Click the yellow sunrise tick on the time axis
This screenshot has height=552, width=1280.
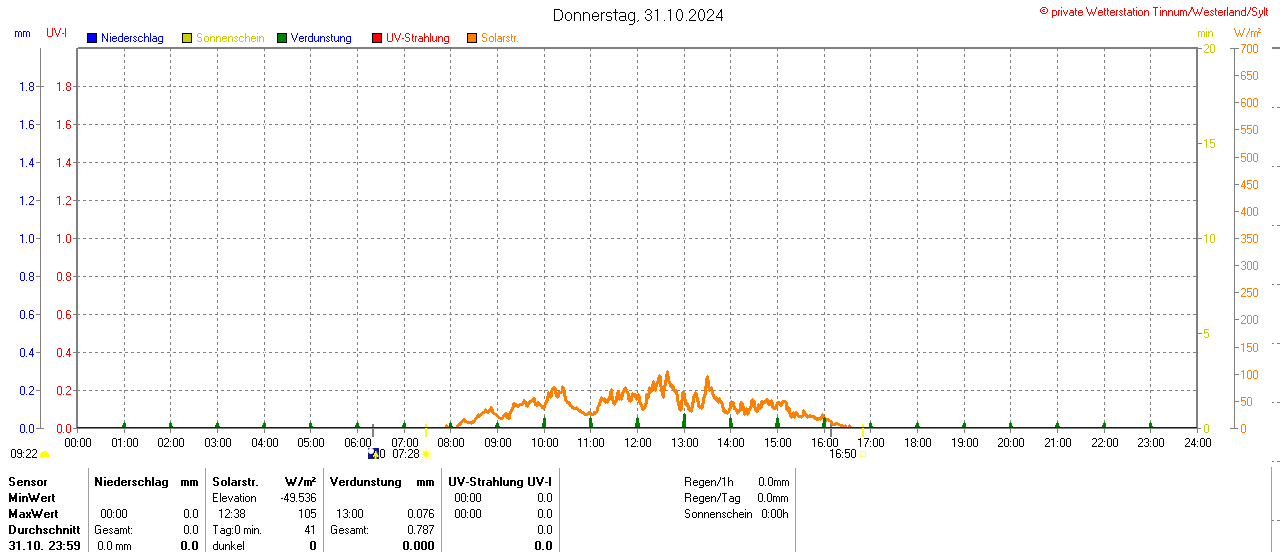(x=426, y=430)
